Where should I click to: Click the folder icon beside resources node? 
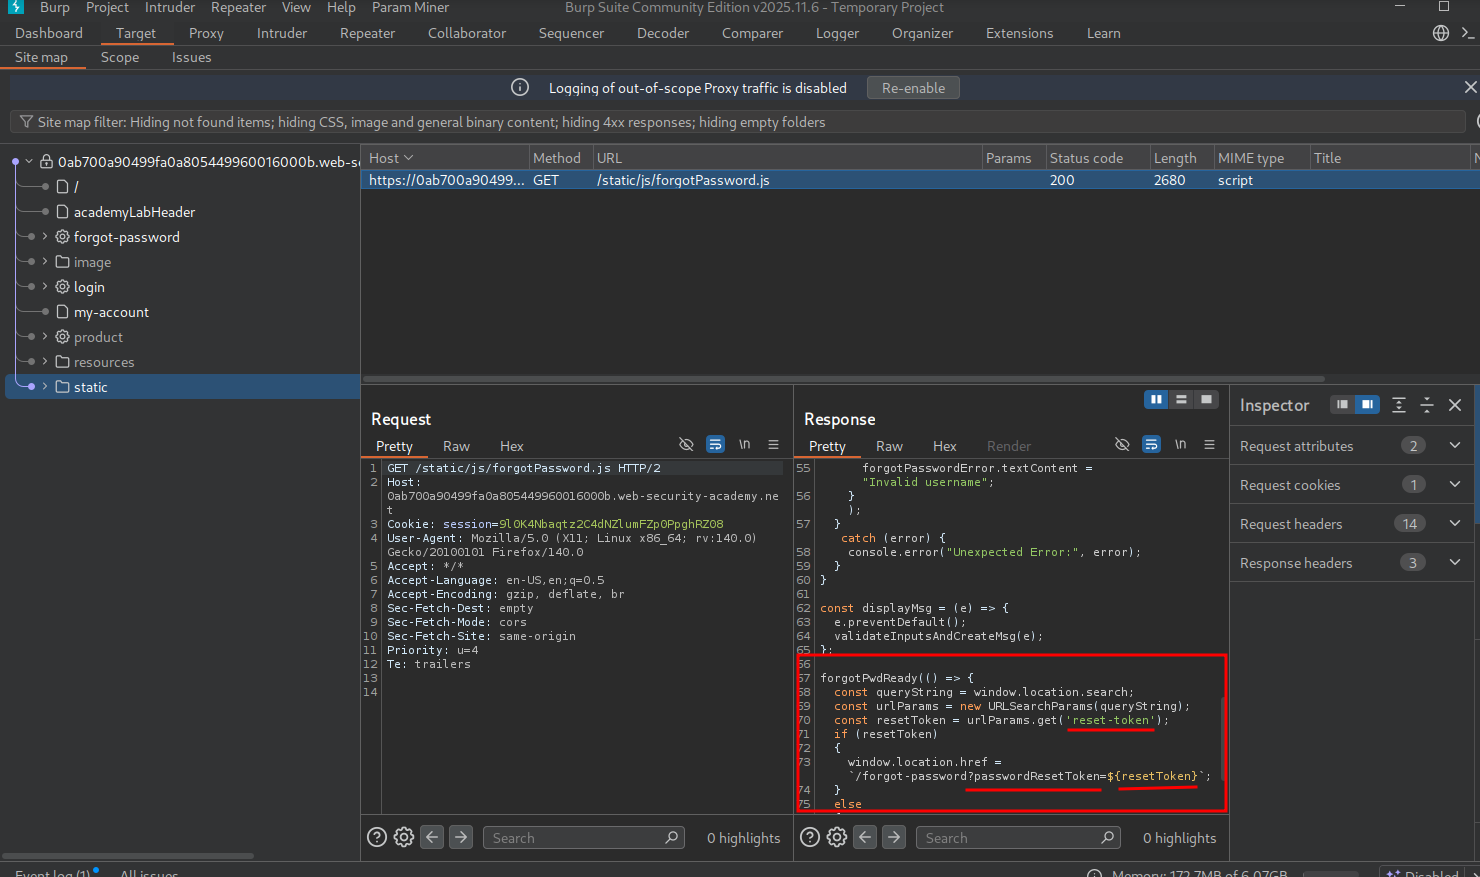62,362
